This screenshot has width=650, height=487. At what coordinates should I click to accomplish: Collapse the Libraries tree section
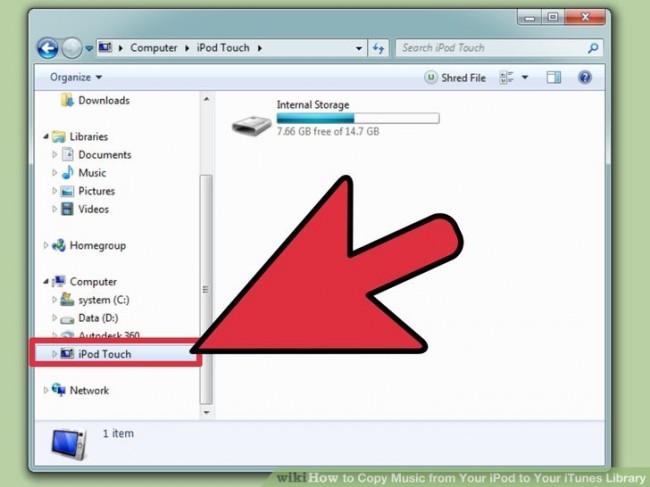coord(46,137)
